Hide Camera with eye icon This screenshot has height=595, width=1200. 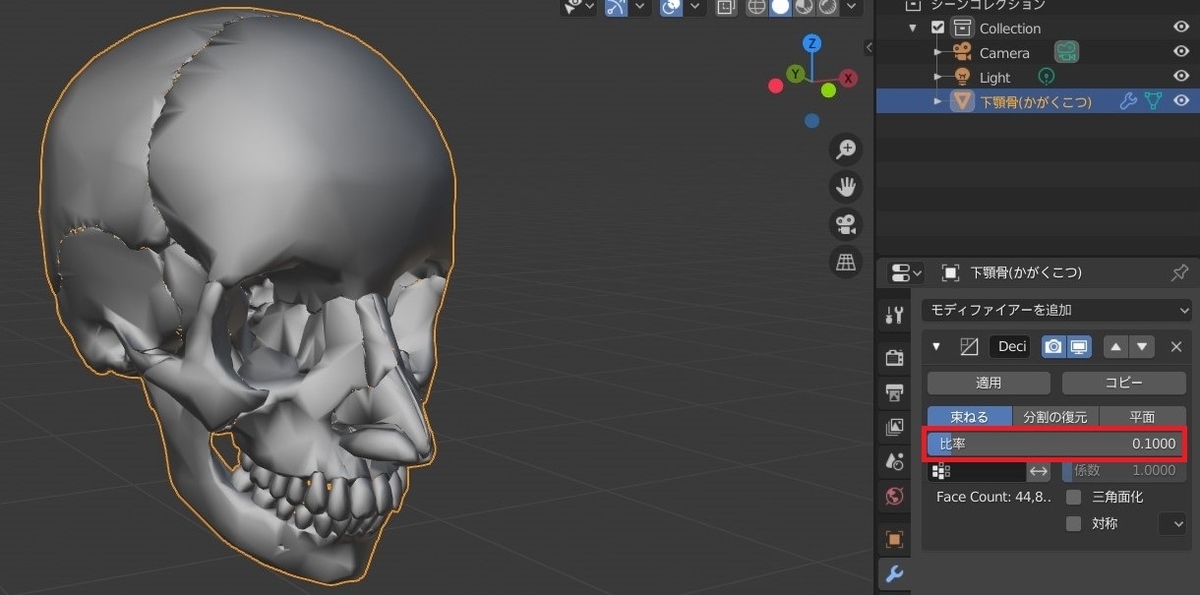point(1181,52)
